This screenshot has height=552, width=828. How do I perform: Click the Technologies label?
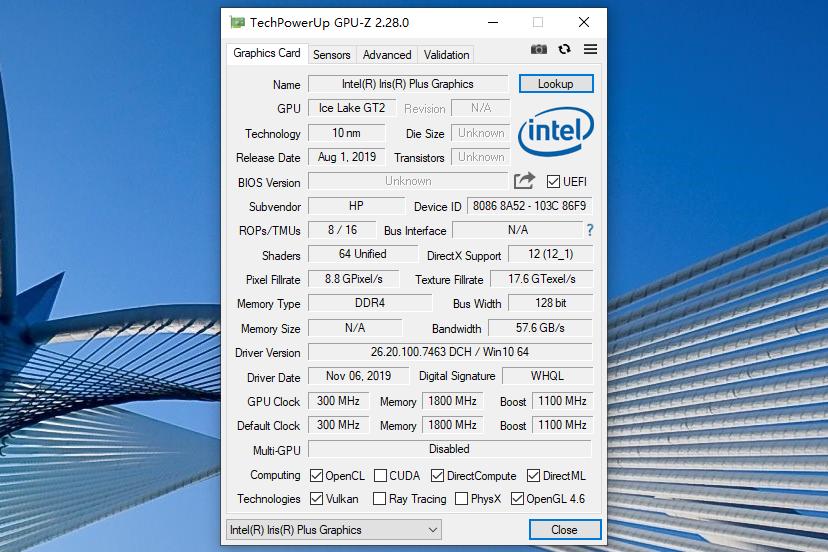[x=269, y=499]
